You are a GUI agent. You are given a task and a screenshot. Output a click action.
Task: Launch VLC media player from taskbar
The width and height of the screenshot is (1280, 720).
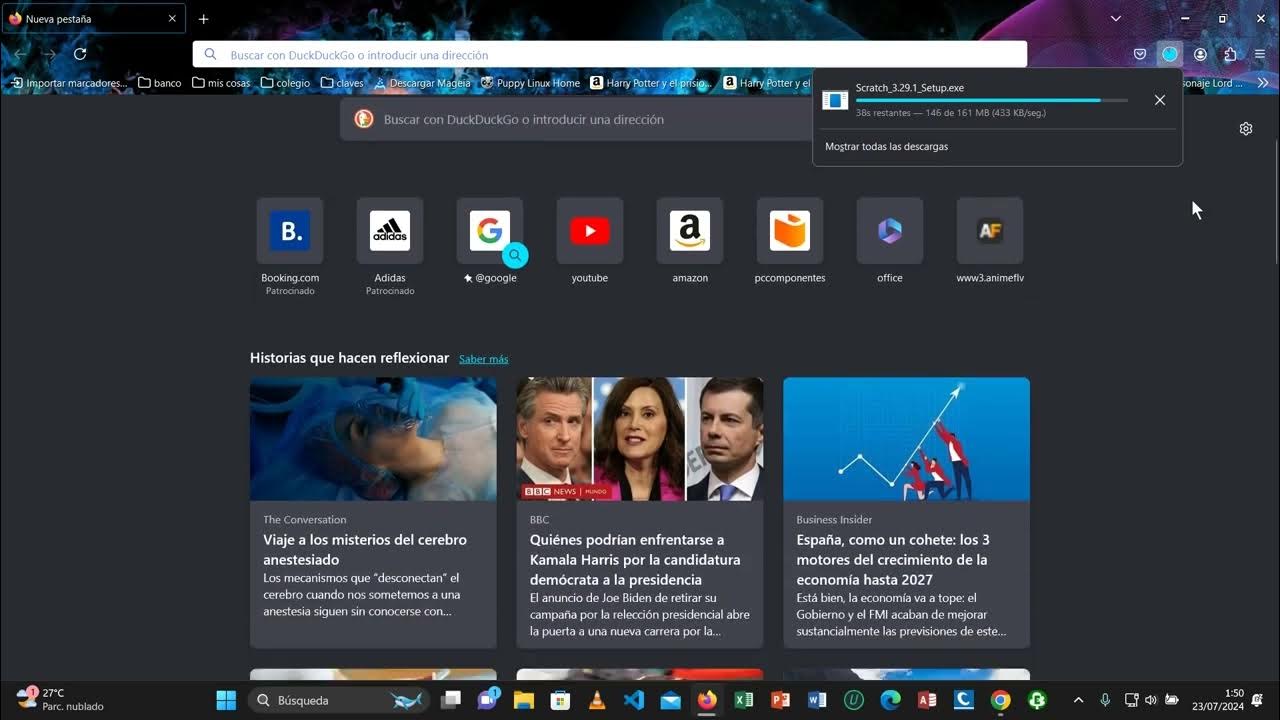tap(597, 700)
